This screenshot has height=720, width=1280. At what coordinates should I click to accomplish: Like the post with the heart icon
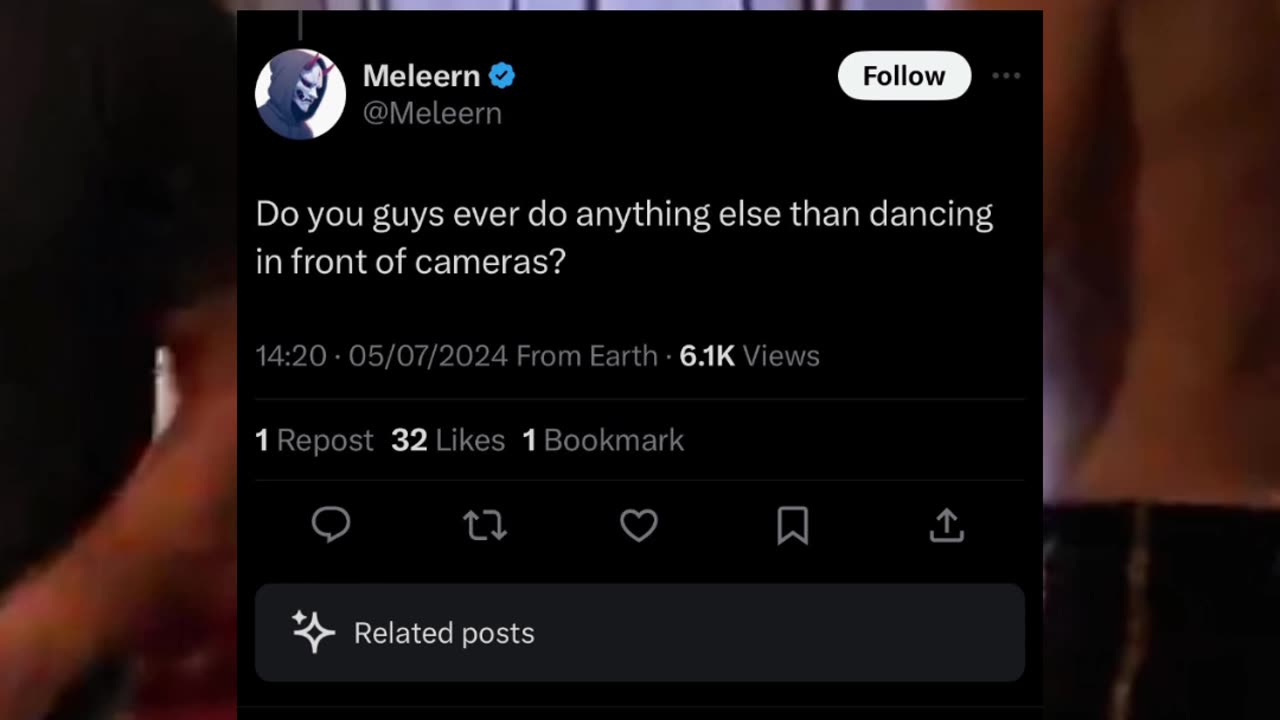tap(639, 525)
